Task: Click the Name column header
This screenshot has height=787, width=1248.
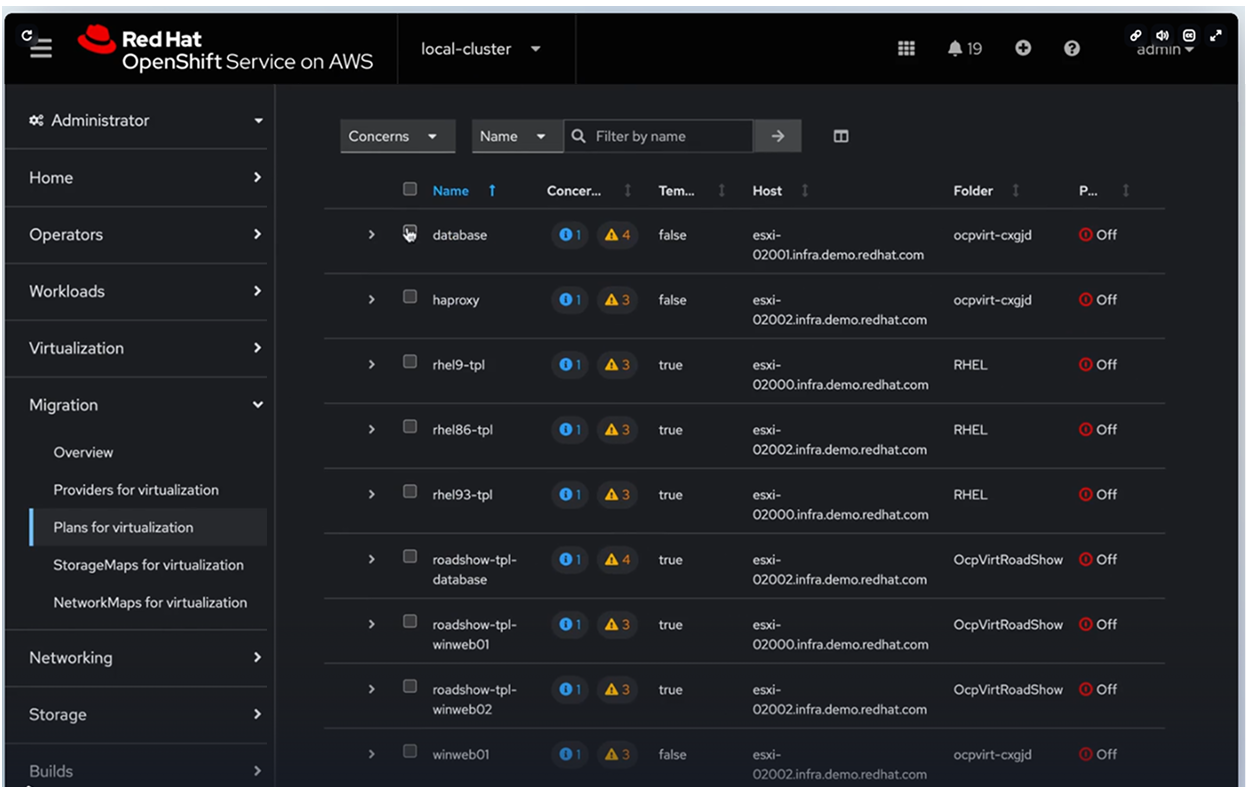Action: (451, 190)
